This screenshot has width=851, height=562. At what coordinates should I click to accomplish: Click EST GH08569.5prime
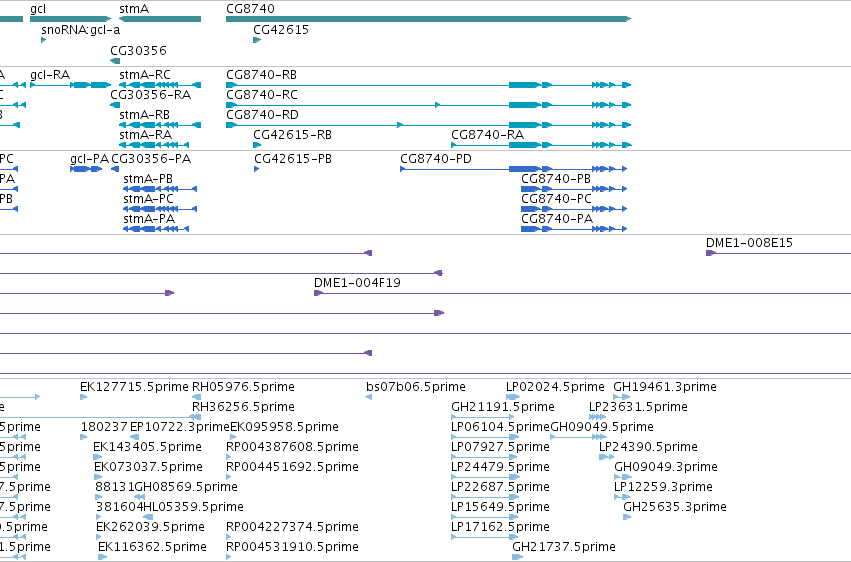tap(186, 487)
